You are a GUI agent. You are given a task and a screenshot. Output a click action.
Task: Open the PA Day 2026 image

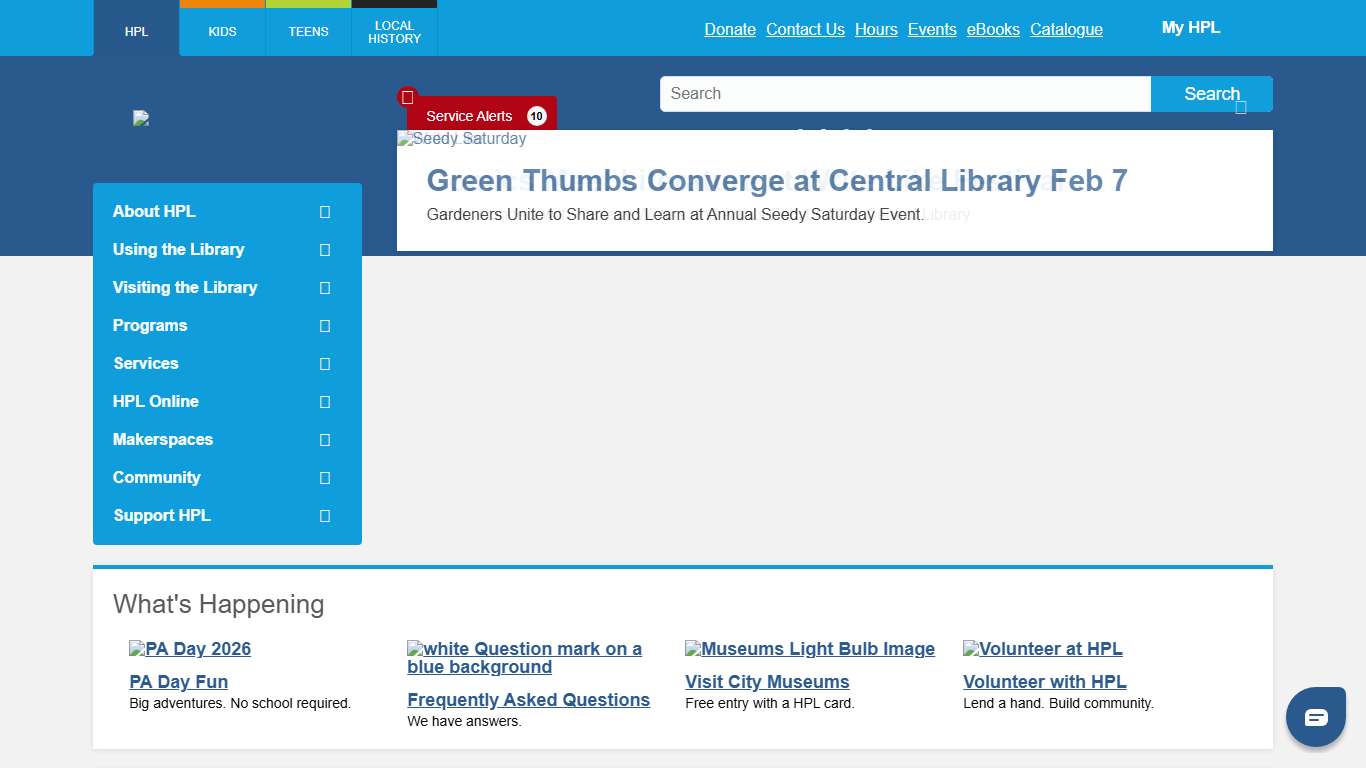(190, 649)
